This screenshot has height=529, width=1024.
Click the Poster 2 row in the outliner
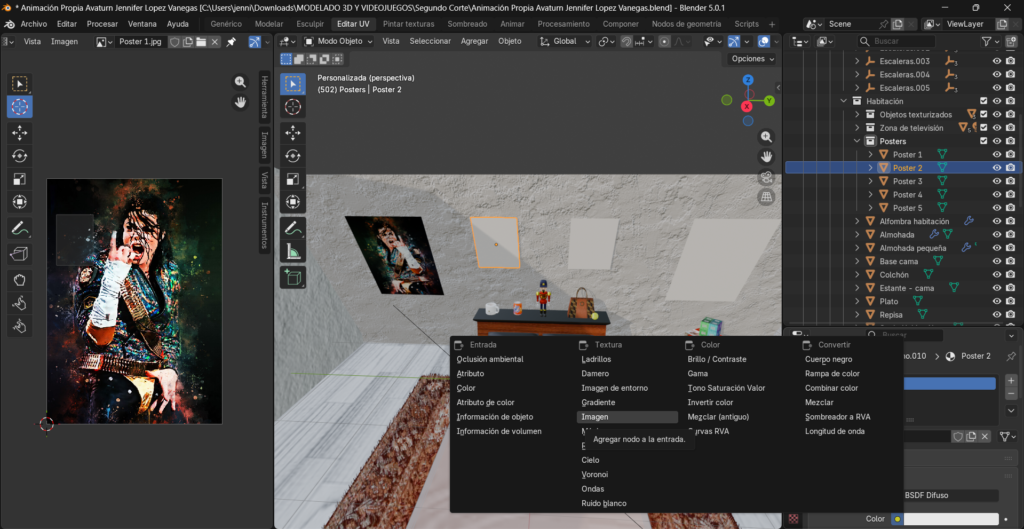pos(904,168)
